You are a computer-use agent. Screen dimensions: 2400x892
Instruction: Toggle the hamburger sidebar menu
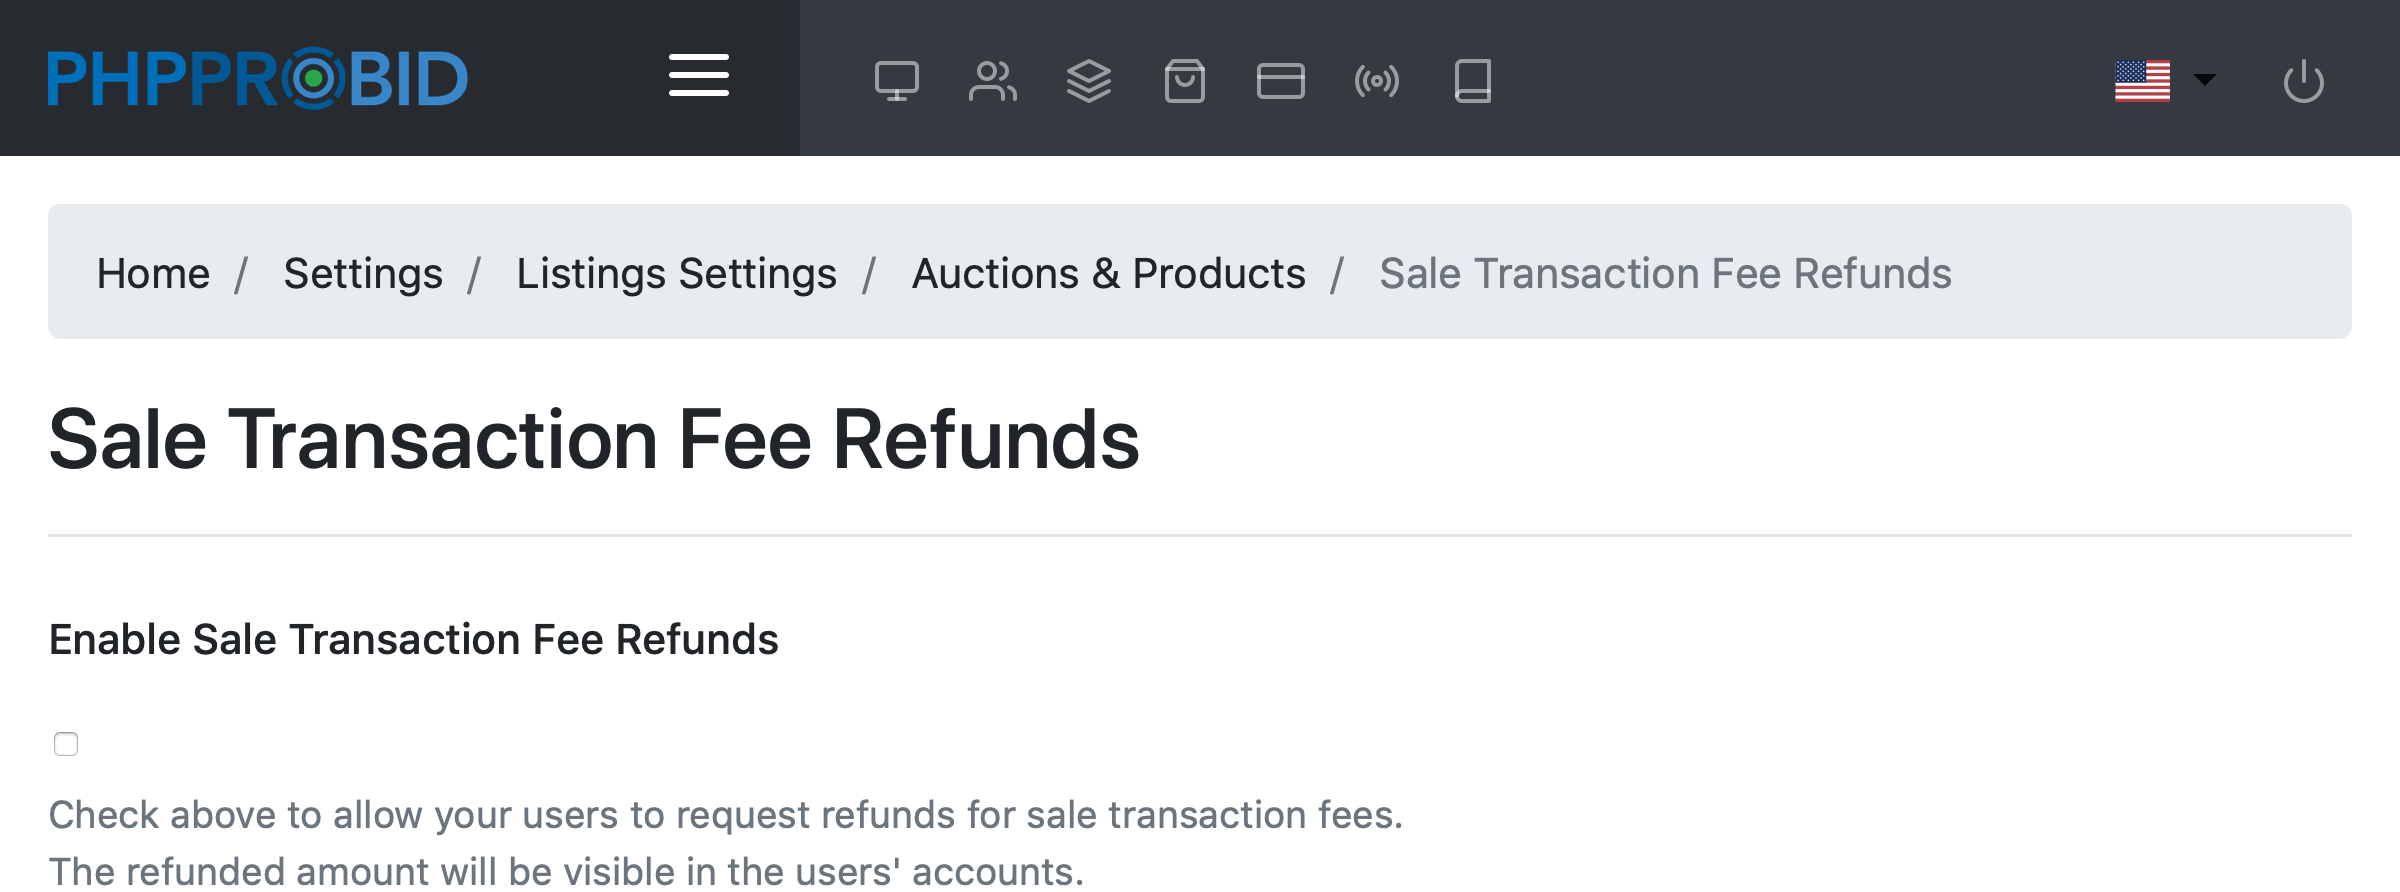pos(699,76)
